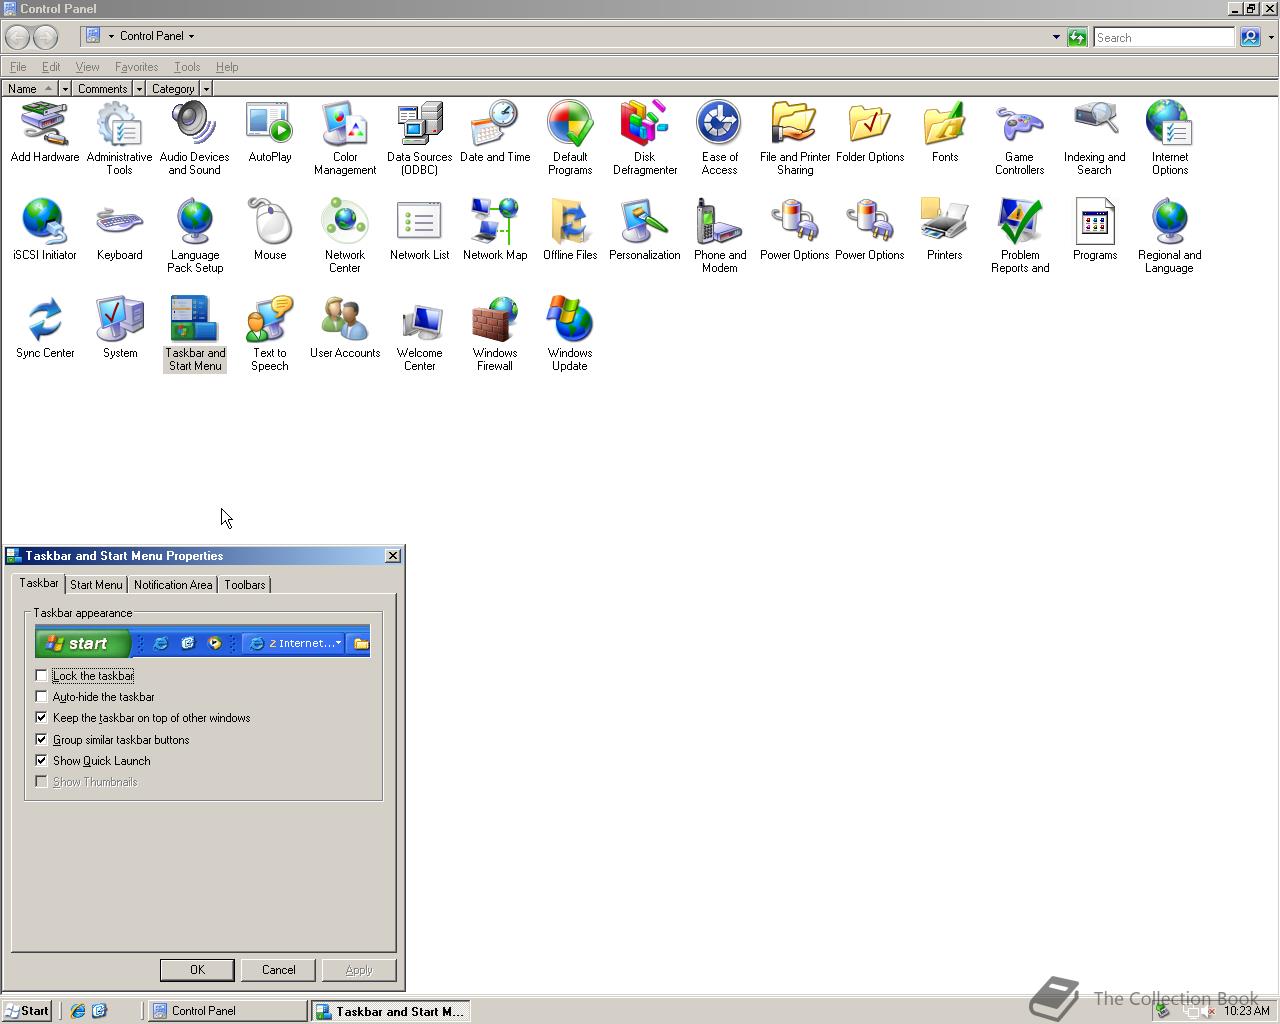Switch to the Notification Area tab
Image resolution: width=1280 pixels, height=1024 pixels.
pos(173,585)
